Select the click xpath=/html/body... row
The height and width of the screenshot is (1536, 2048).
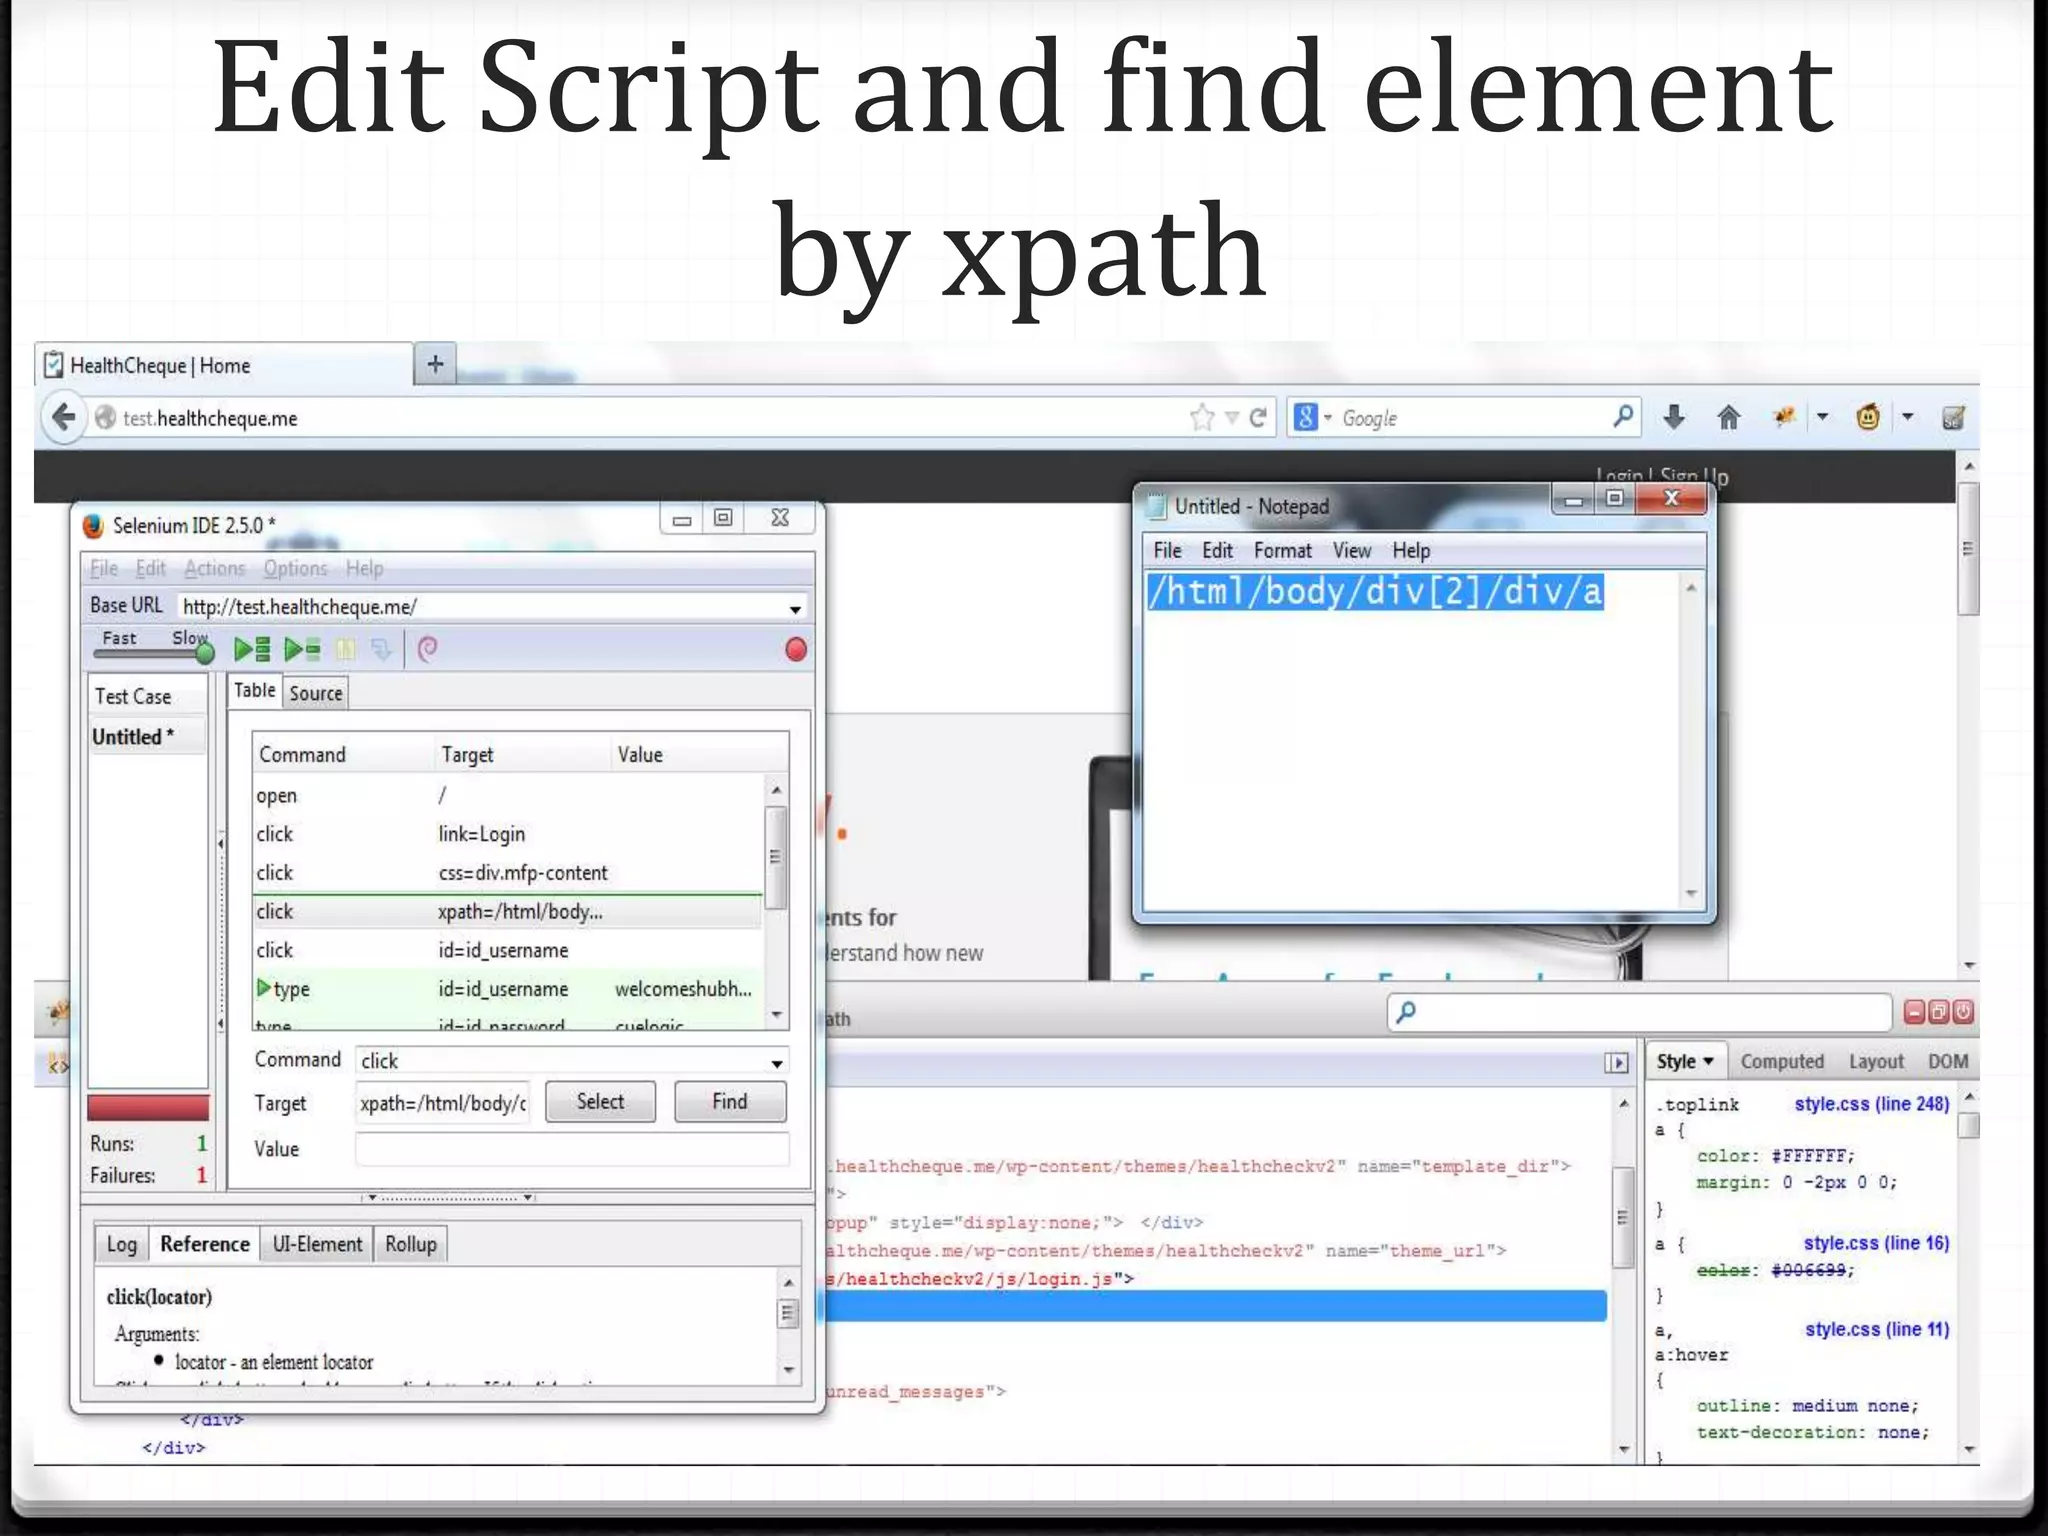click(x=508, y=911)
